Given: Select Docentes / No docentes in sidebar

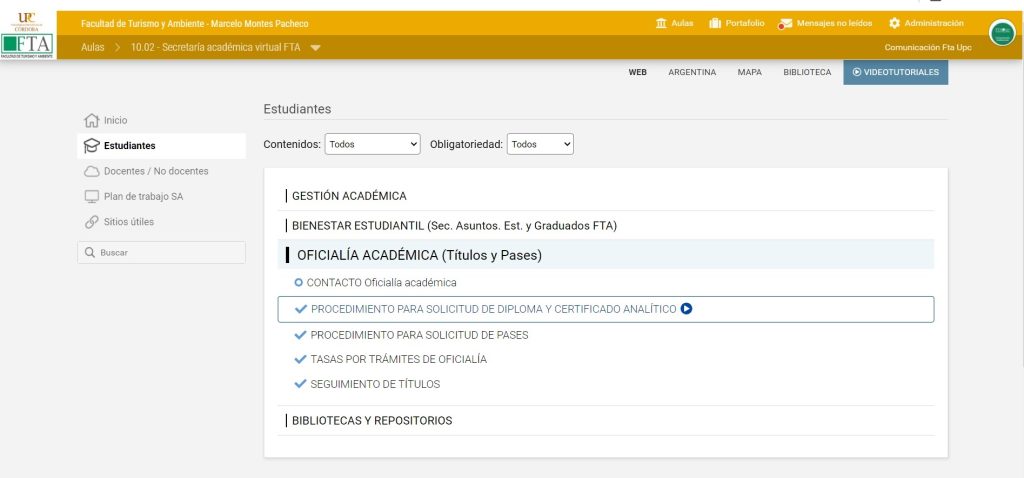Looking at the screenshot, I should tap(156, 171).
